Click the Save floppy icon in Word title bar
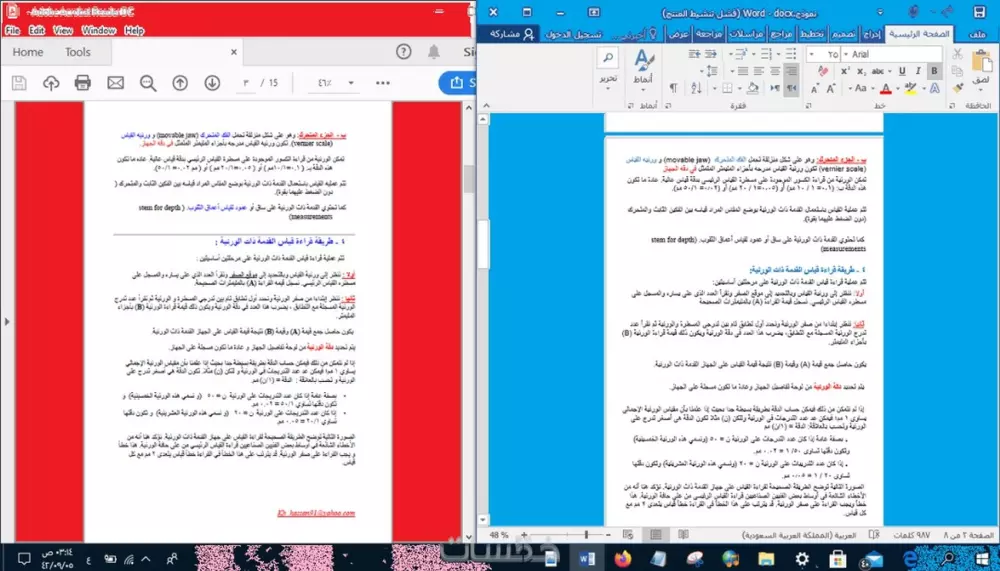 tap(980, 12)
